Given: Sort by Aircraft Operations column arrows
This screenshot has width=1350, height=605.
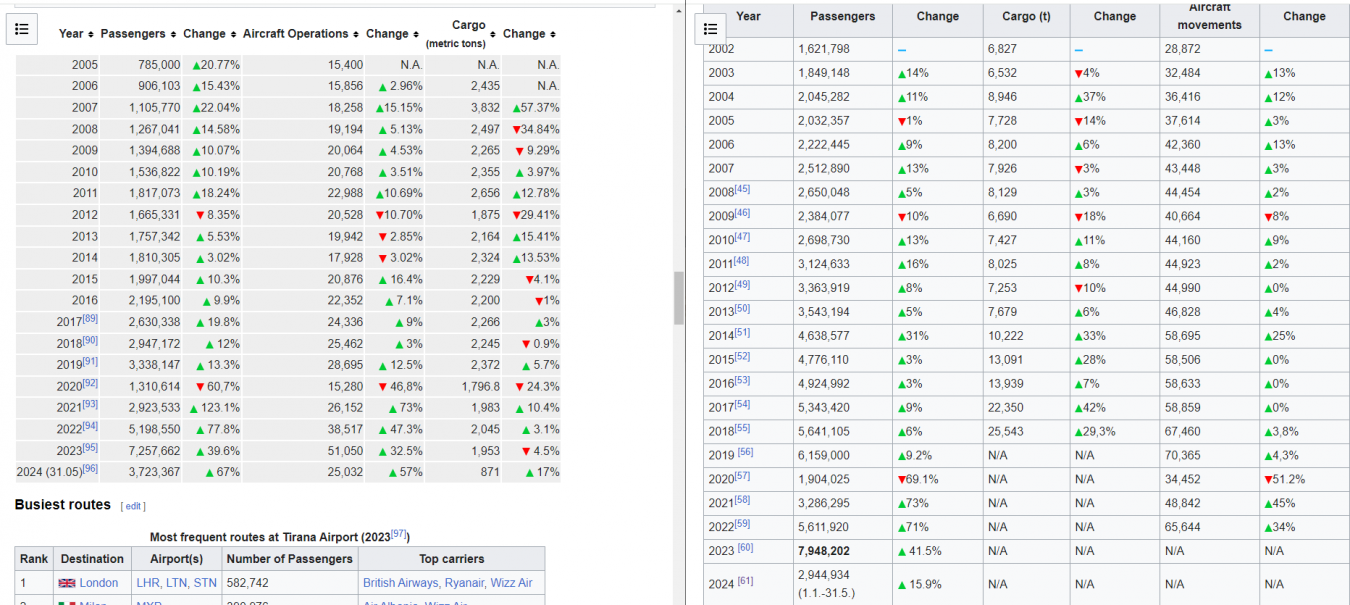Looking at the screenshot, I should pyautogui.click(x=356, y=35).
